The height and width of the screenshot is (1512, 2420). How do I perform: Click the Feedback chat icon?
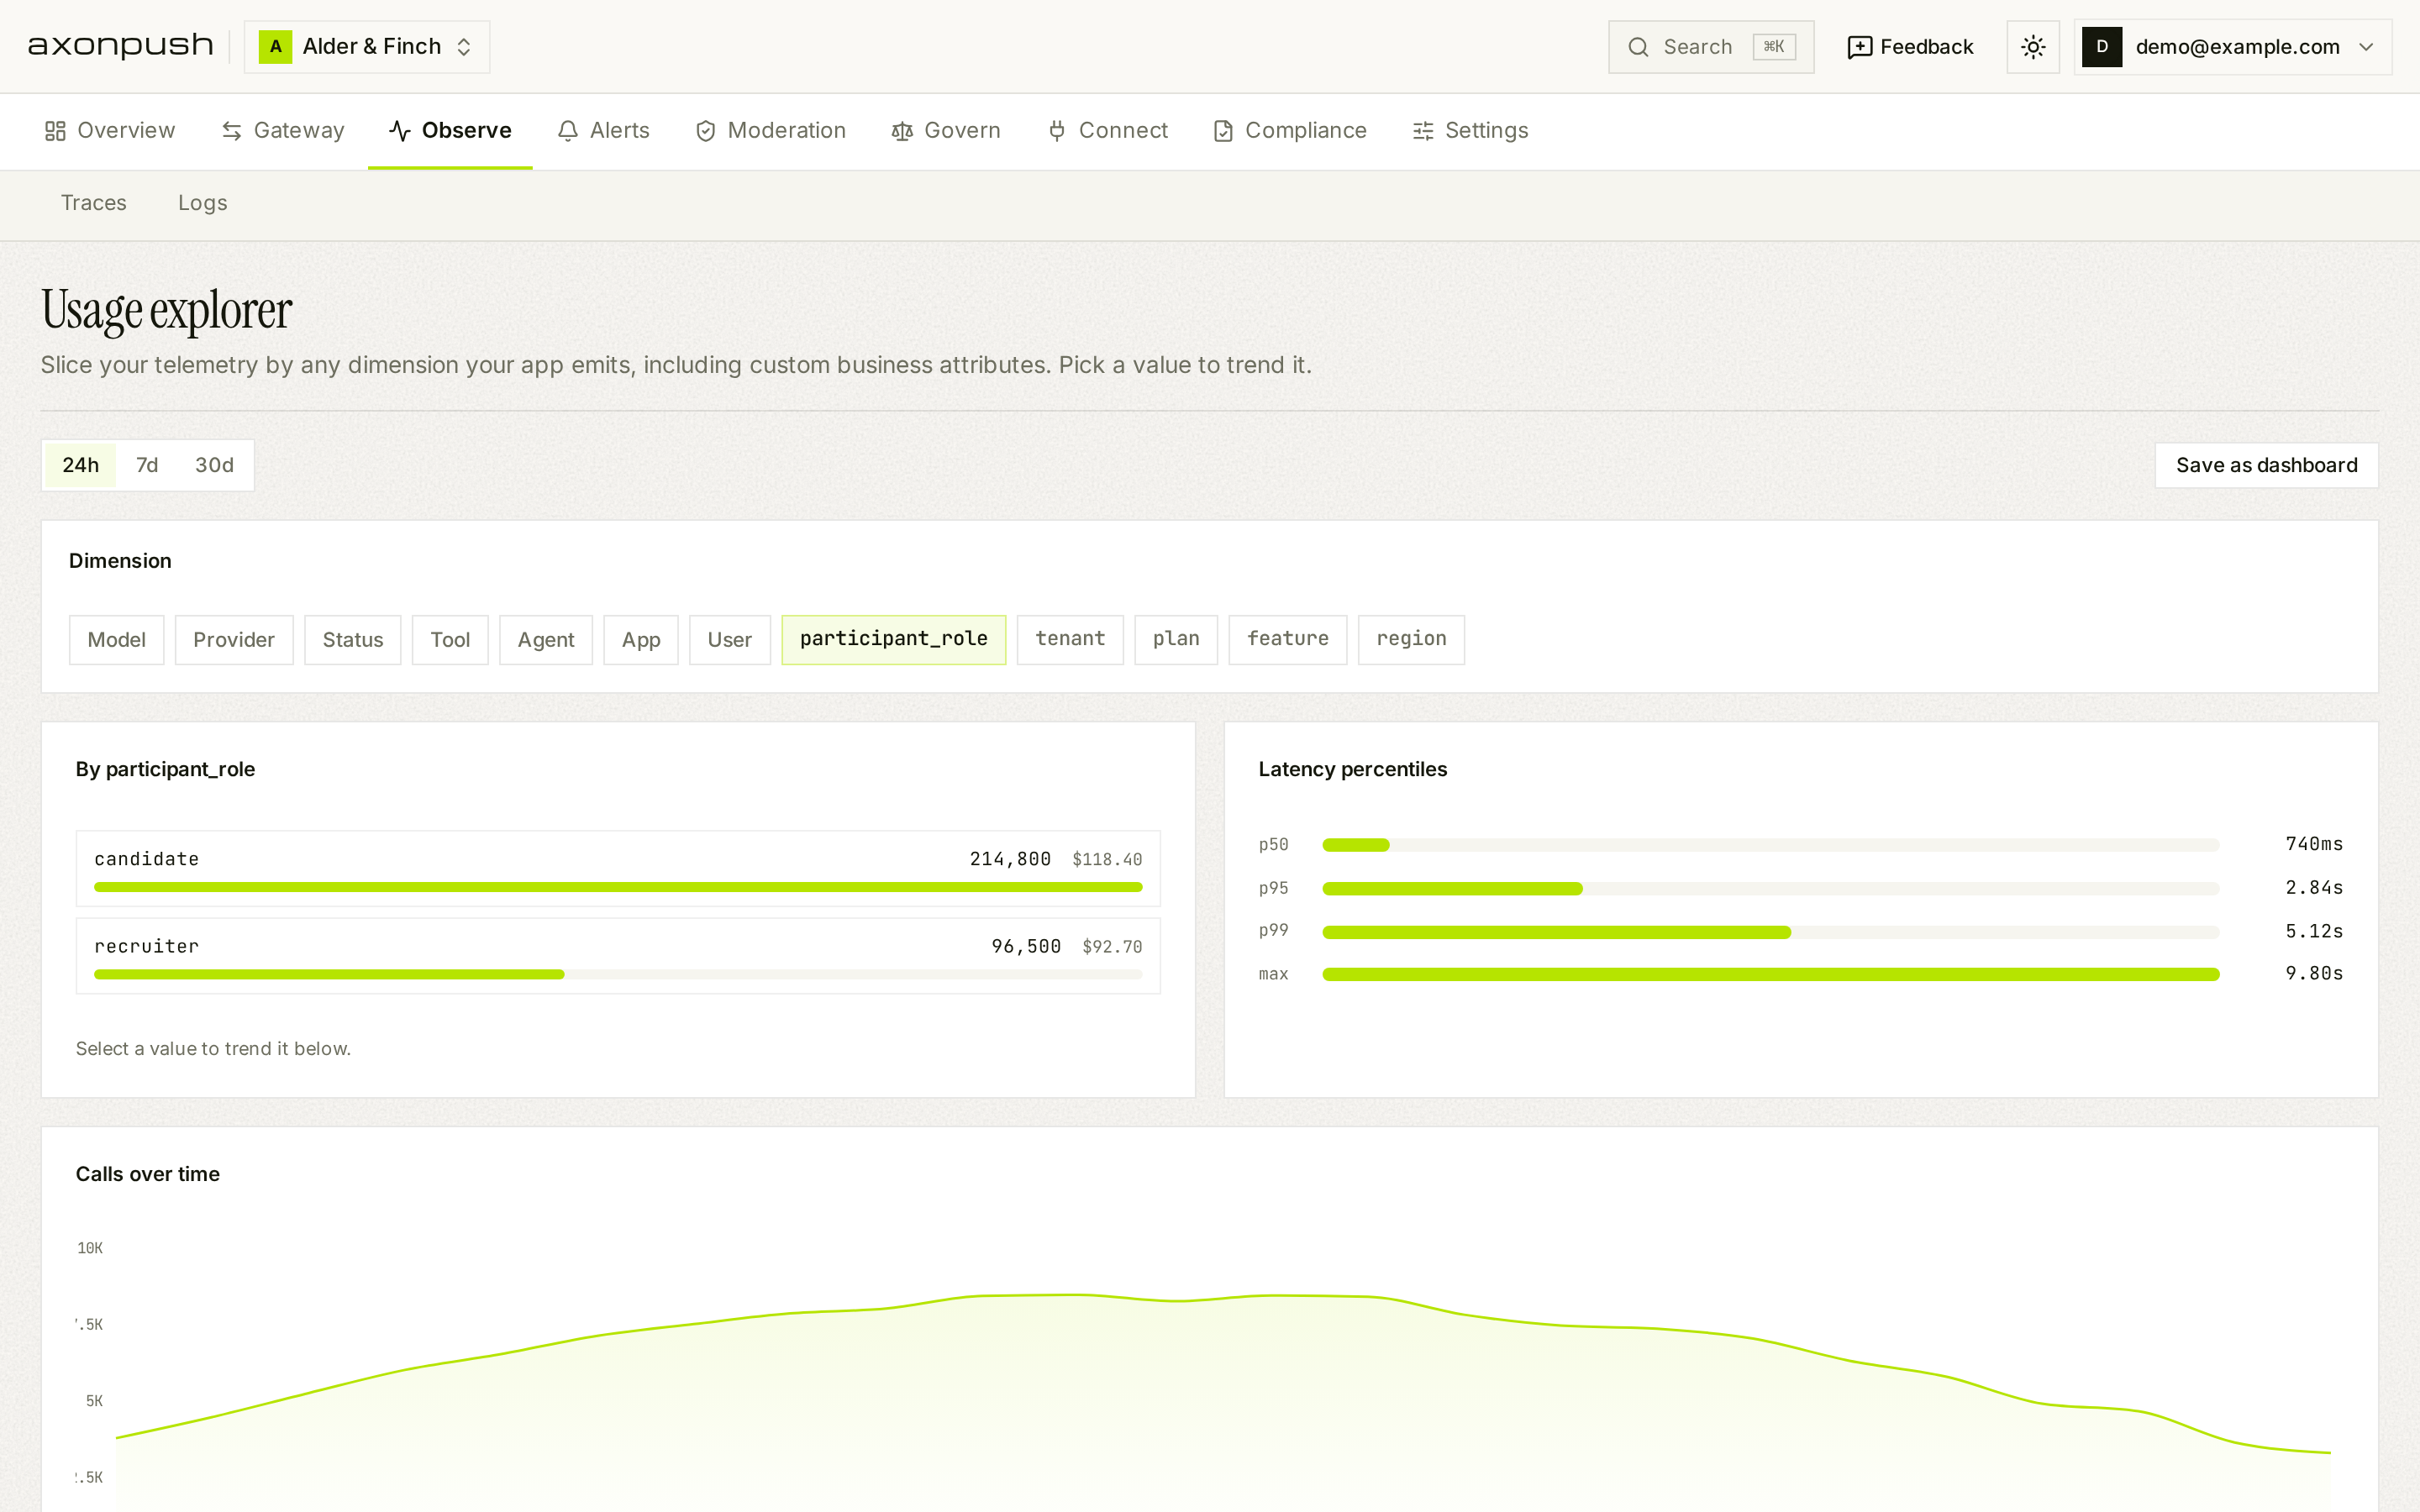[1859, 47]
